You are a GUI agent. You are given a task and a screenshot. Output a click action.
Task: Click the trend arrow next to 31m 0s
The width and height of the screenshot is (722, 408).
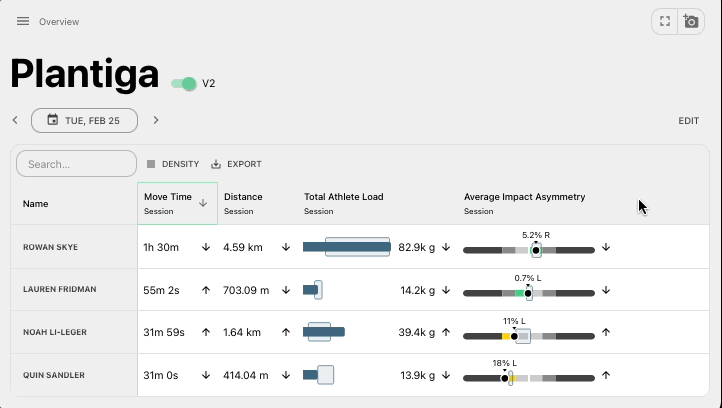206,375
